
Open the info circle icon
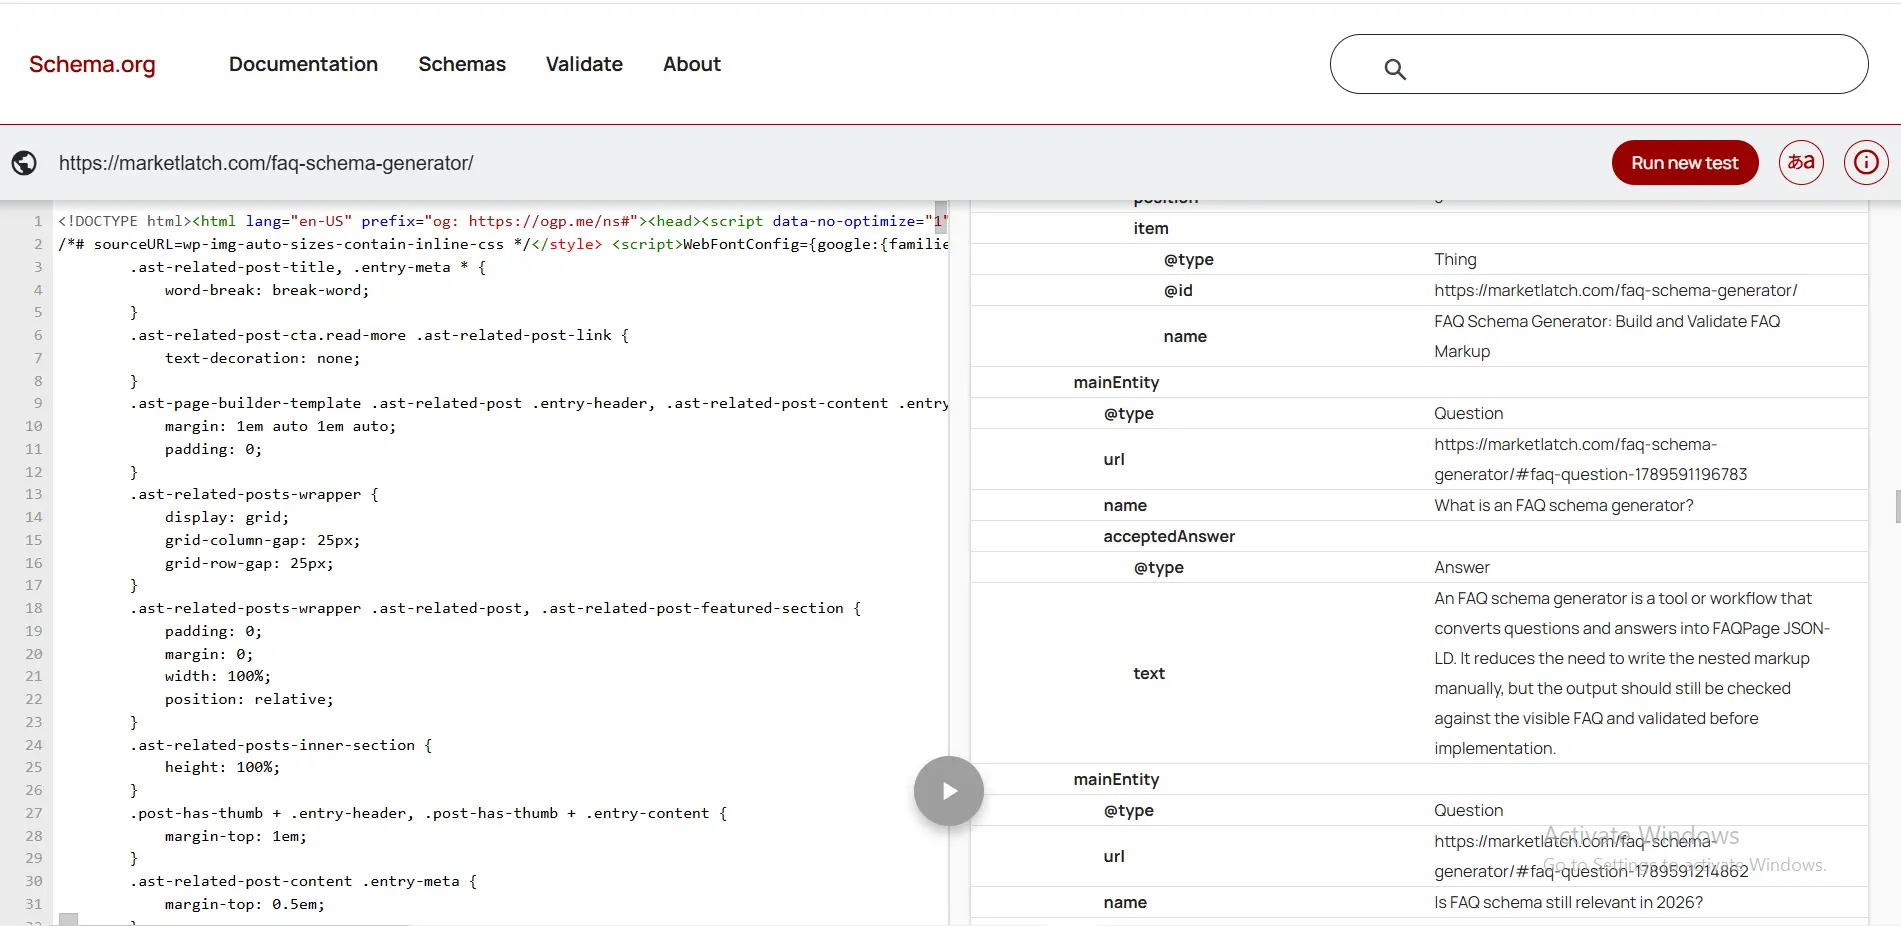point(1866,162)
